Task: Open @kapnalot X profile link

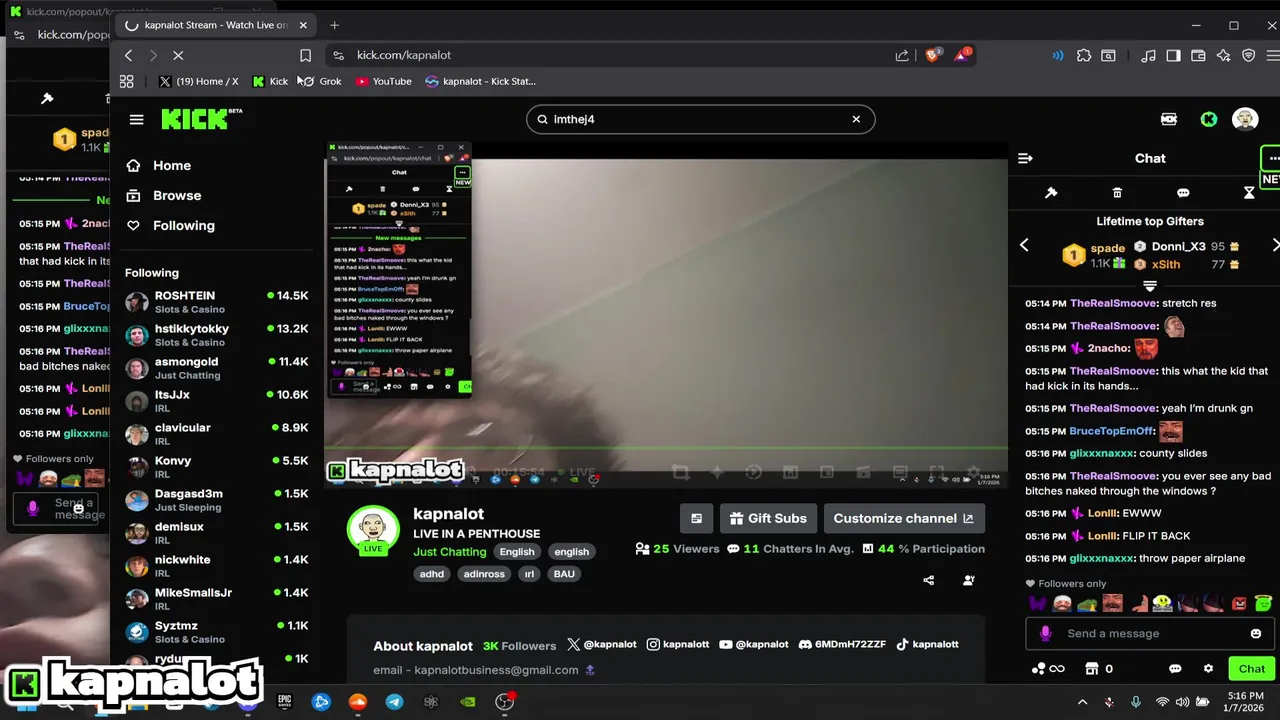Action: [601, 645]
